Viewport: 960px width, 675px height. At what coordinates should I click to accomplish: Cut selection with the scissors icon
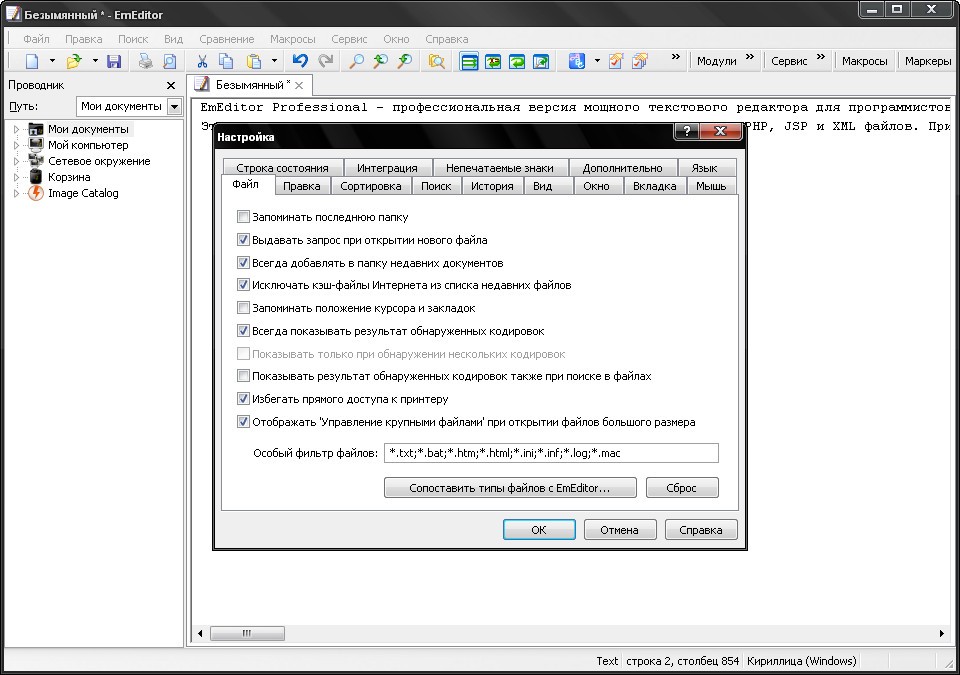(202, 61)
